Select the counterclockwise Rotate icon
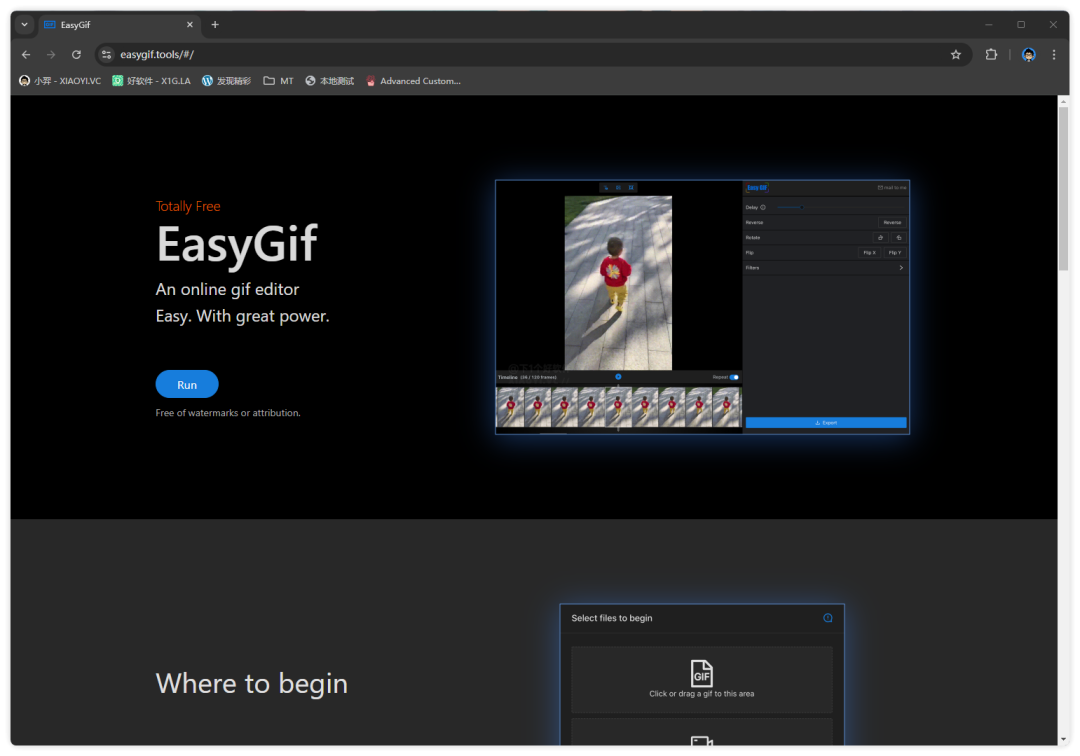The image size is (1080, 756). [899, 238]
